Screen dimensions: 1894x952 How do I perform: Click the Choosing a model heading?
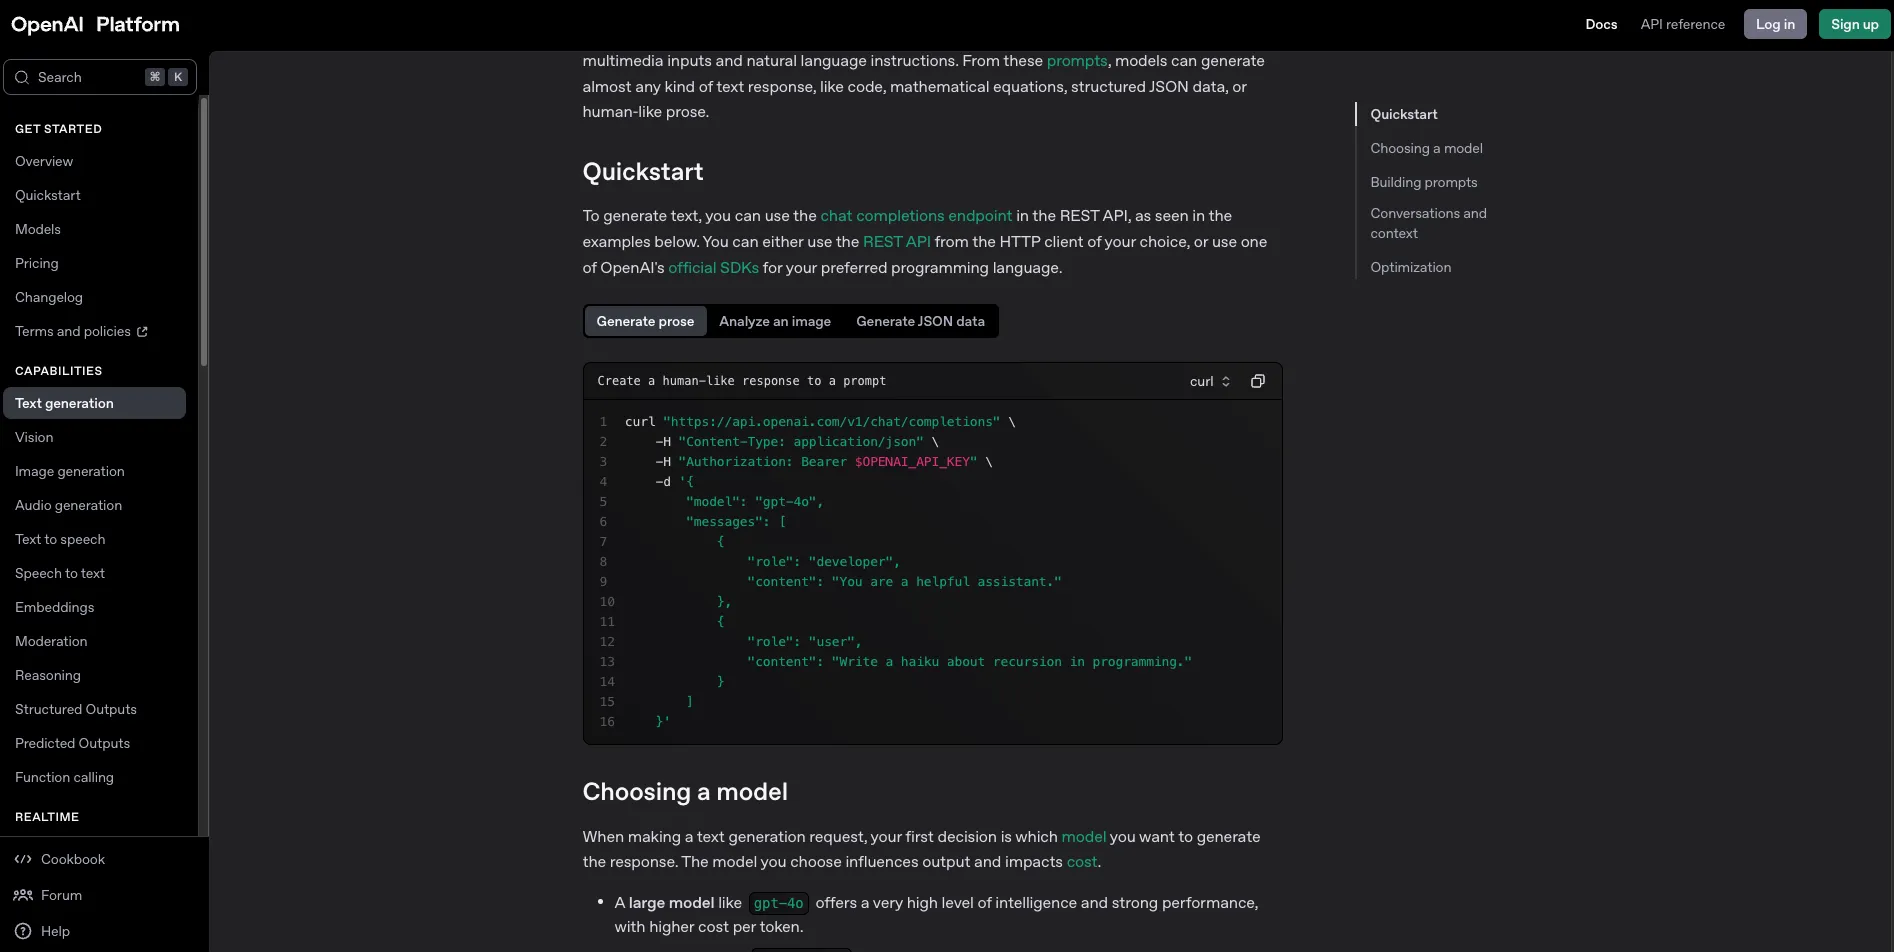(685, 792)
